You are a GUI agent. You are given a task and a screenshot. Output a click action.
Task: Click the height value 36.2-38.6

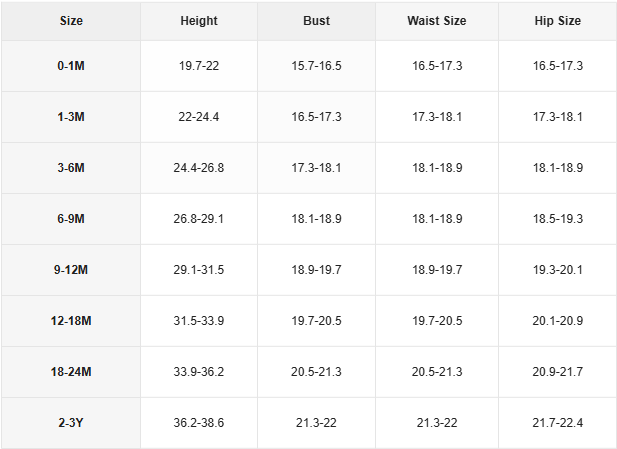(199, 423)
